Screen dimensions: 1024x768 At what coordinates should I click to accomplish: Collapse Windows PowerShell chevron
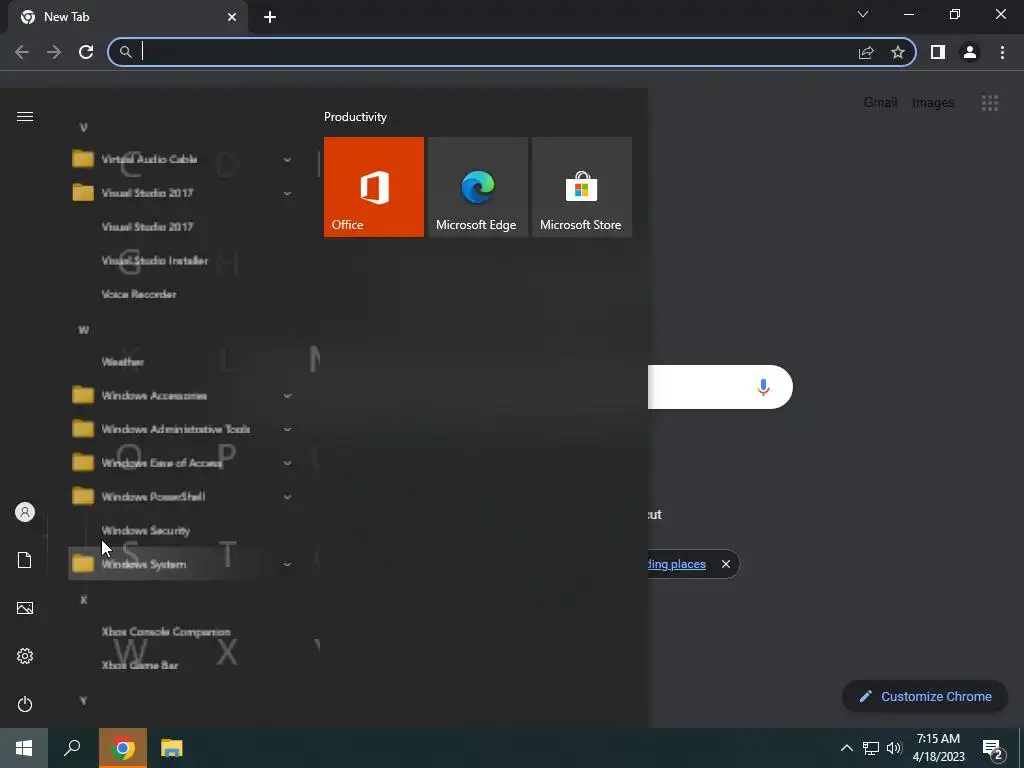[287, 497]
